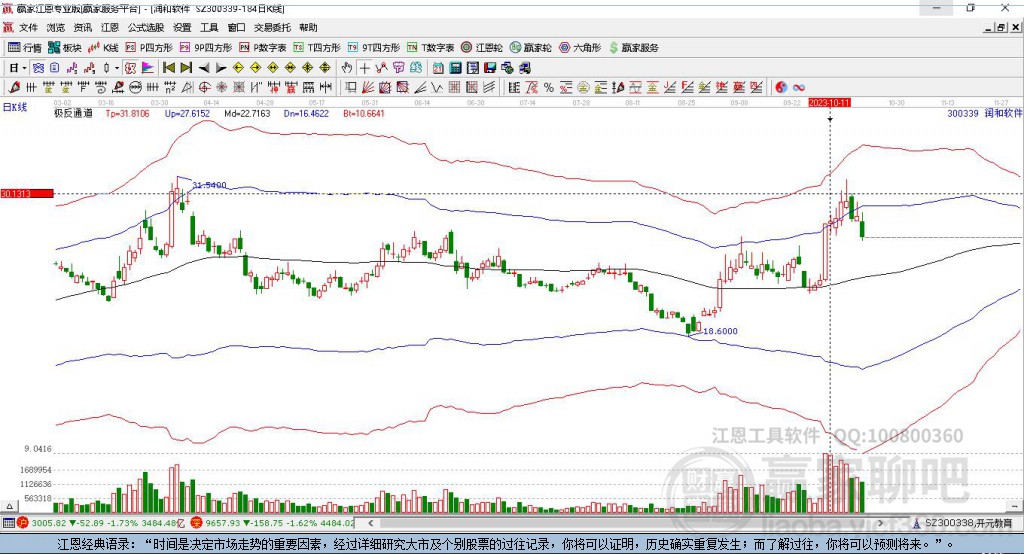Open the 工具 menu
The width and height of the screenshot is (1024, 554).
(x=209, y=27)
